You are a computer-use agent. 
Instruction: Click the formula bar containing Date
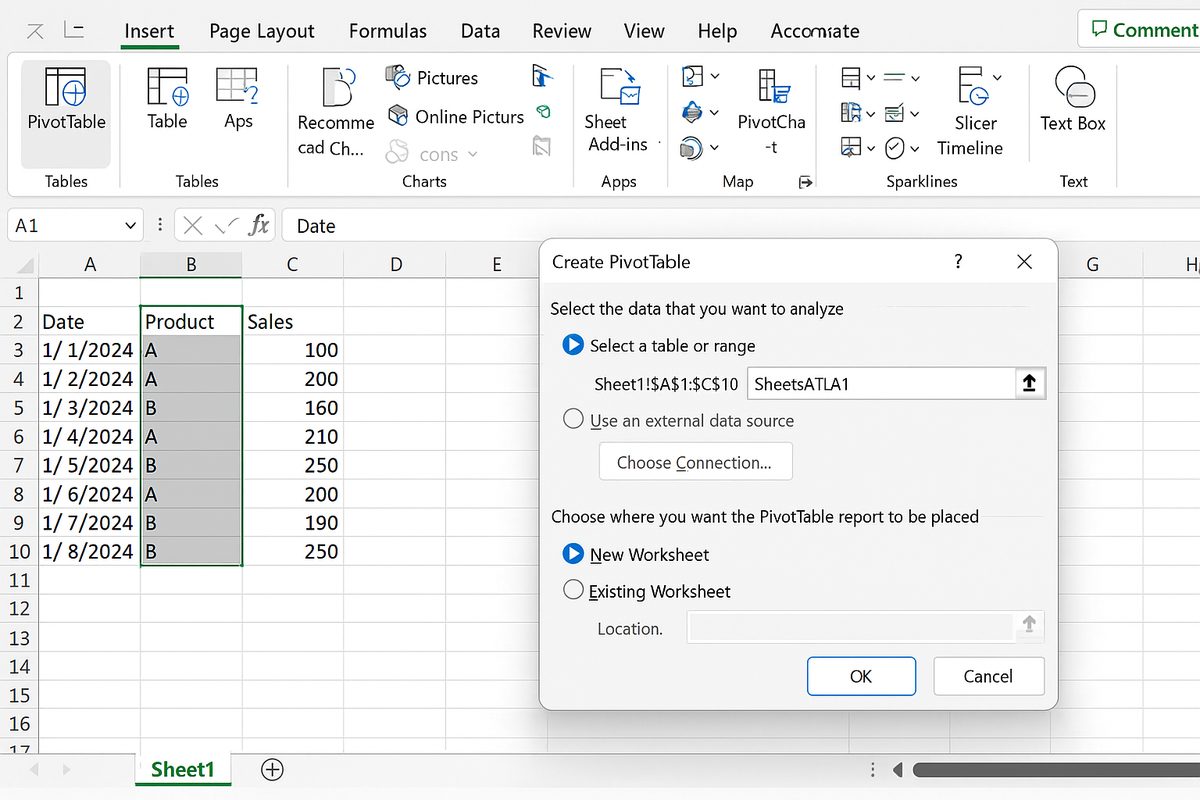coord(740,226)
